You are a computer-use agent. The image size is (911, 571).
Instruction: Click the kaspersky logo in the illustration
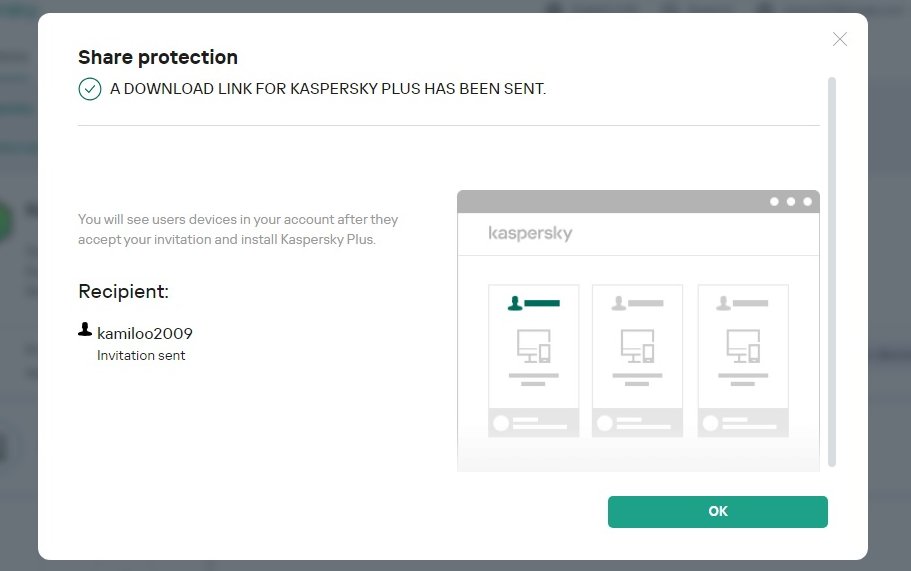530,234
